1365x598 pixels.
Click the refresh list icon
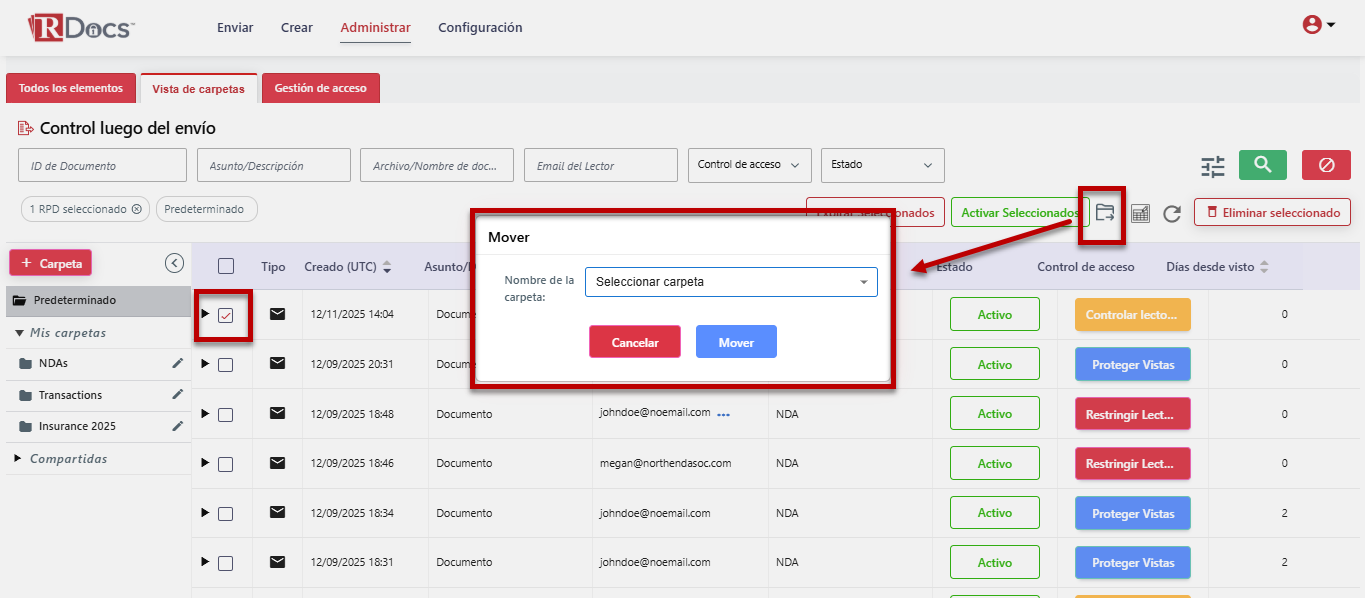coord(1172,213)
